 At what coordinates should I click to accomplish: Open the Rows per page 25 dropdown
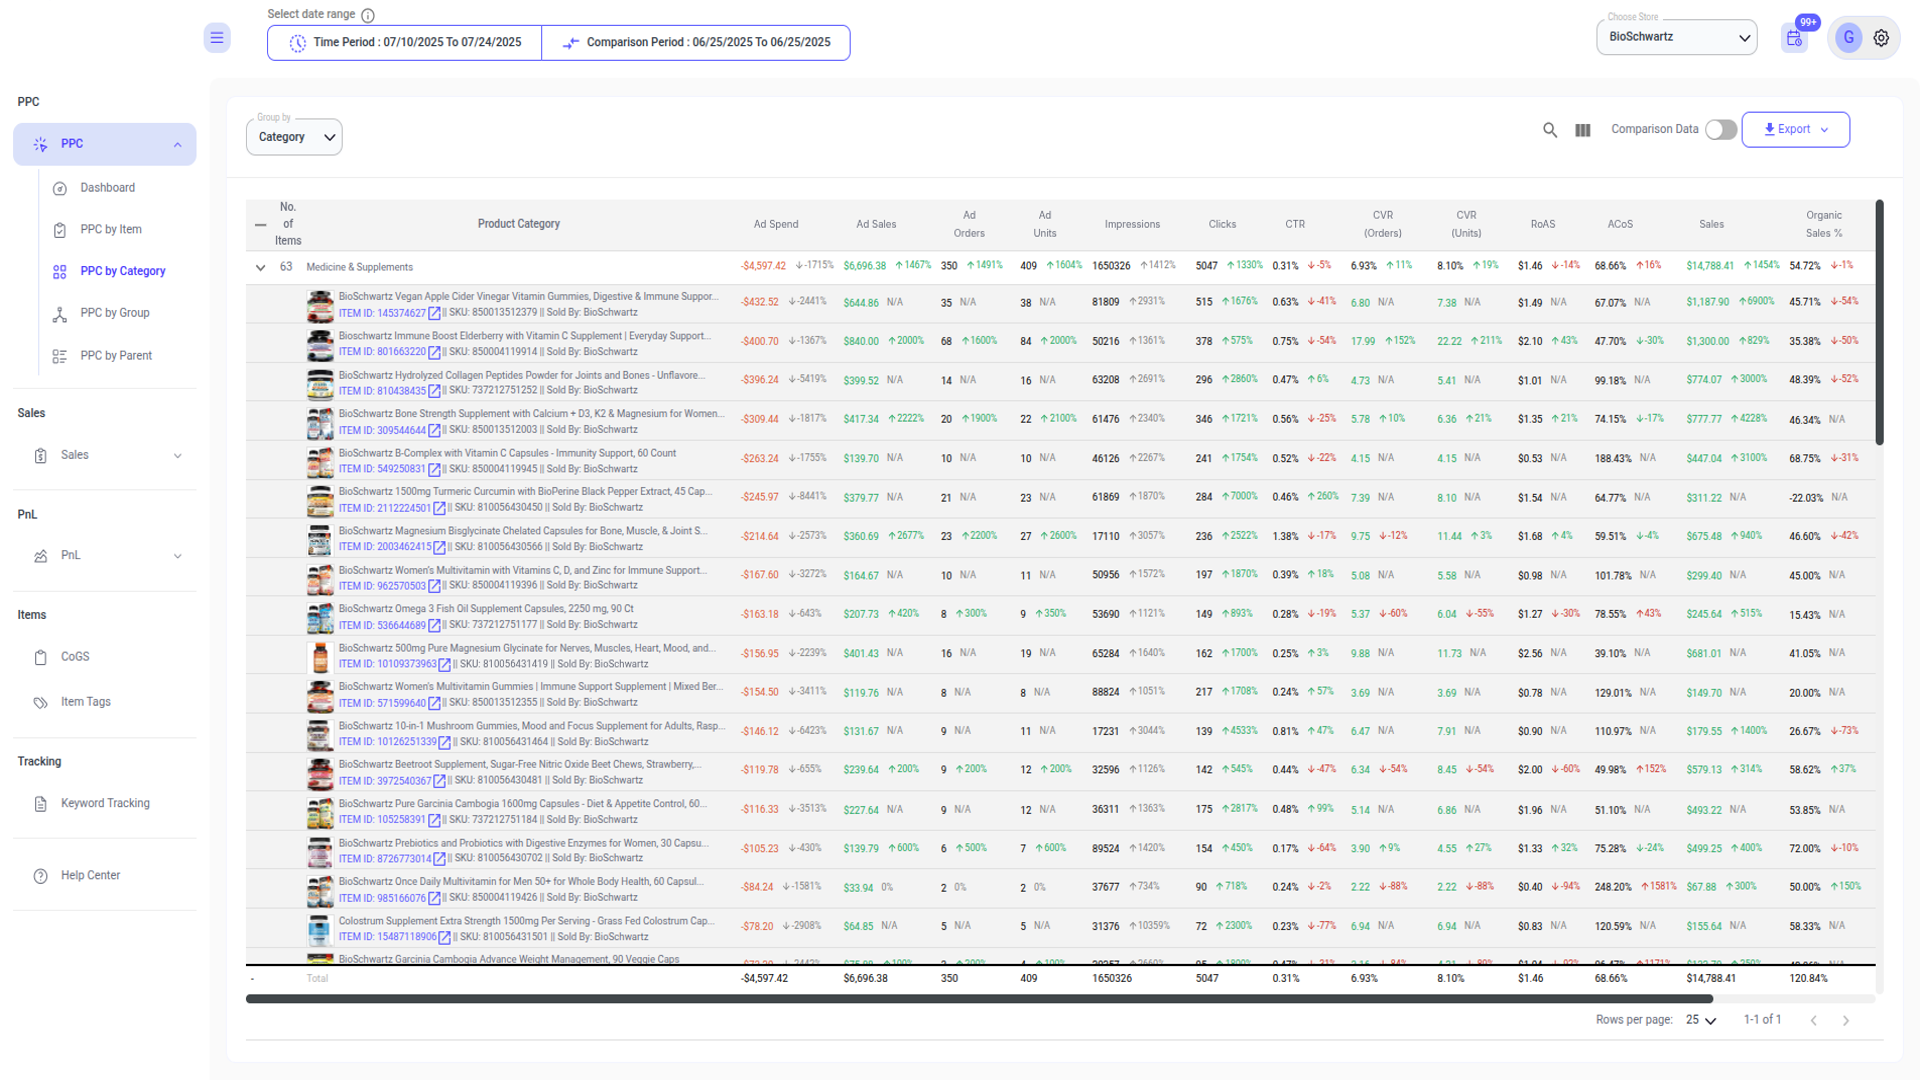pyautogui.click(x=1701, y=1020)
